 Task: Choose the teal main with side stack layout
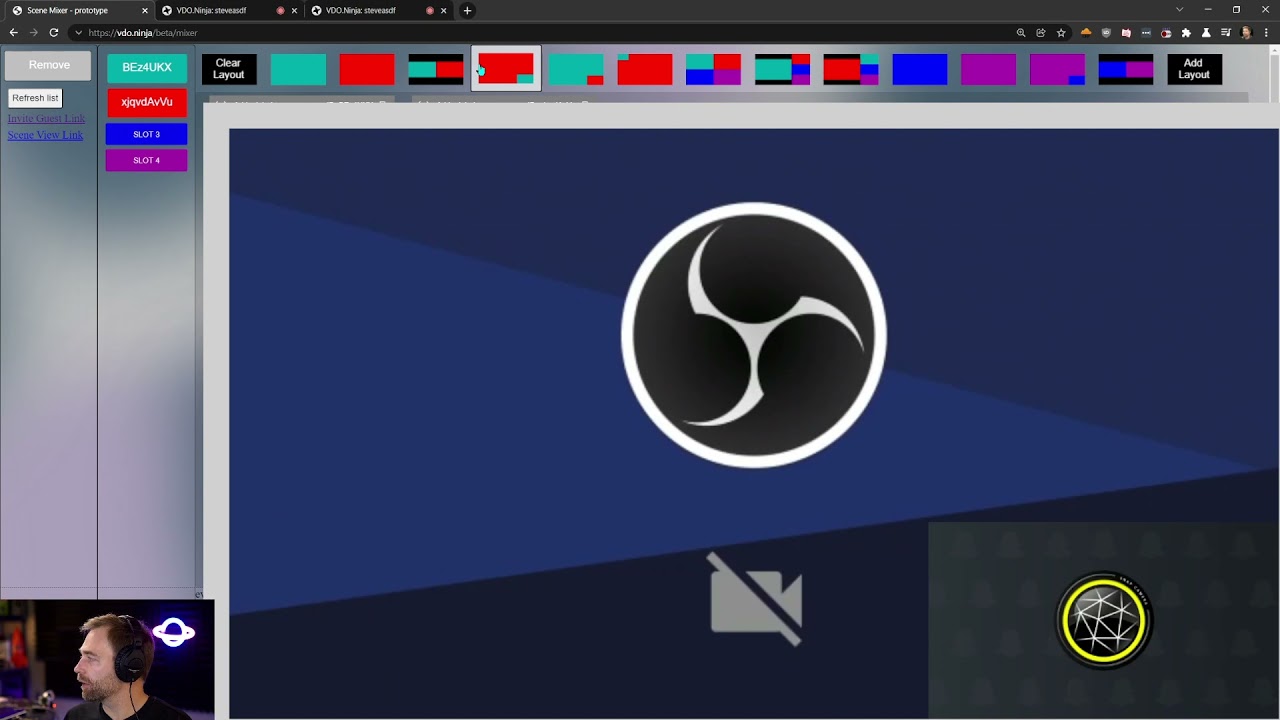782,69
